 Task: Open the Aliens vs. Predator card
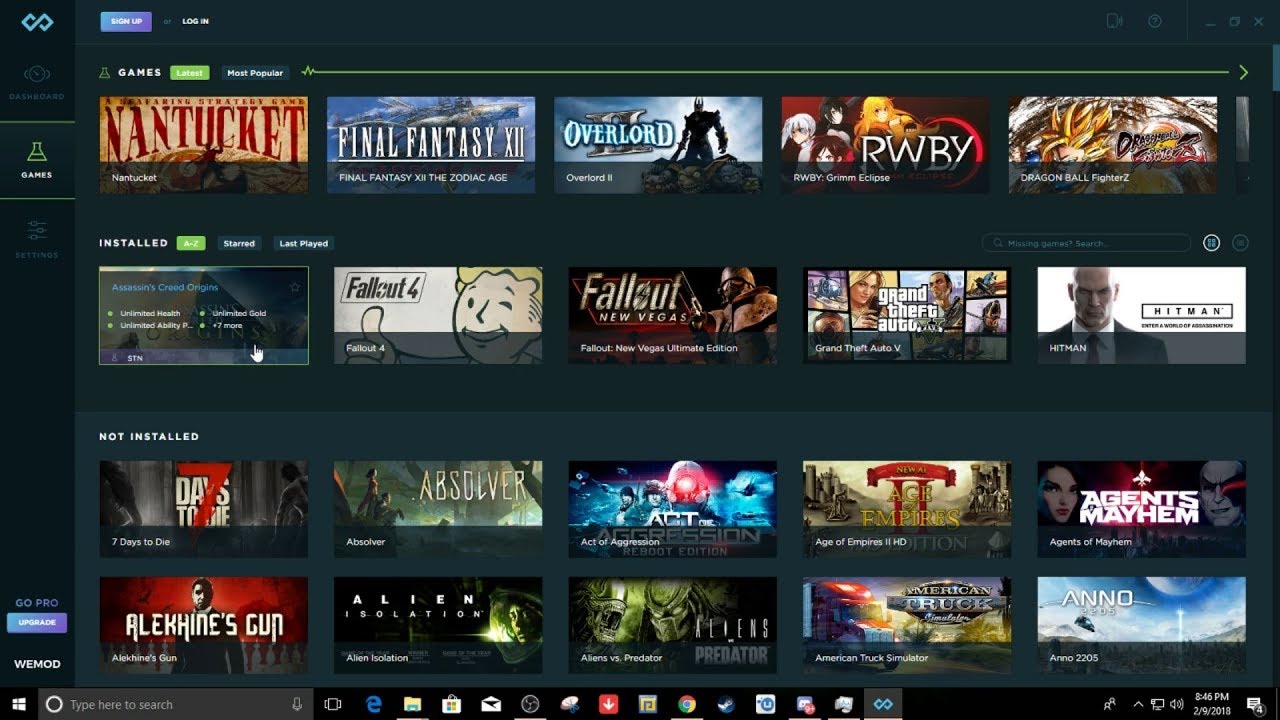coord(673,625)
